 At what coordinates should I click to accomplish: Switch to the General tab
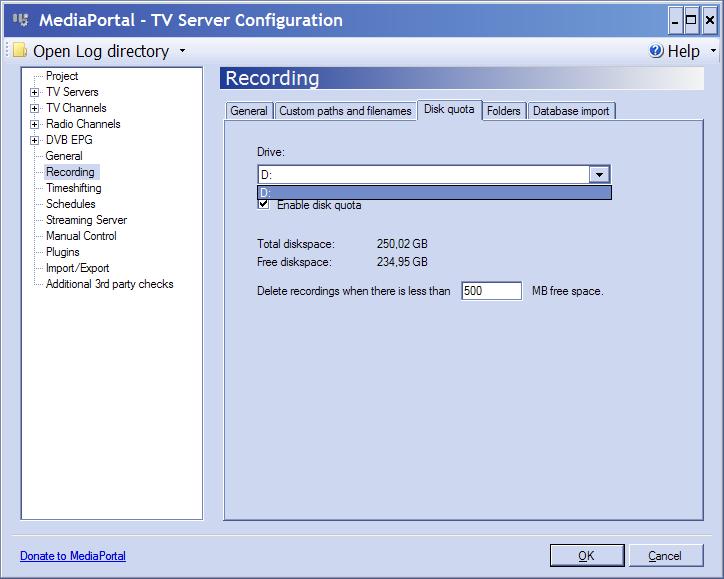pos(249,111)
